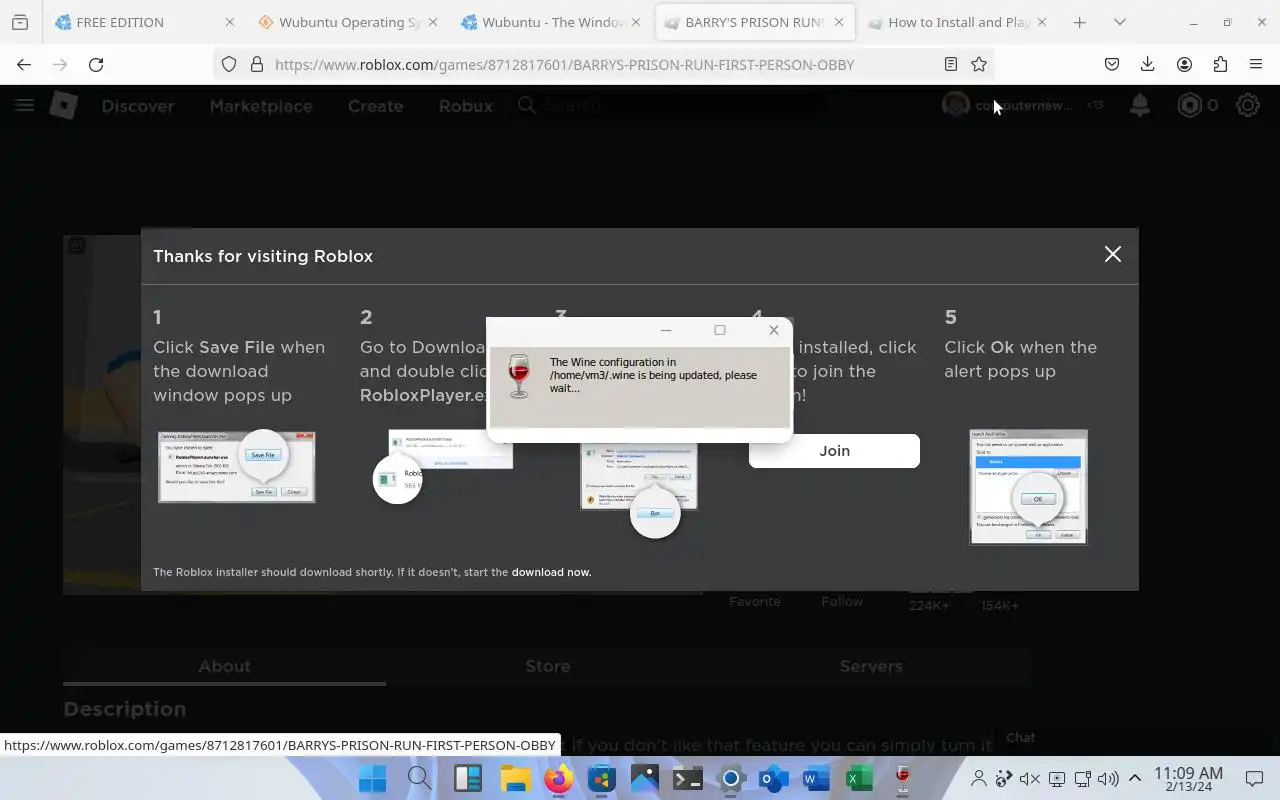Select the About tab
This screenshot has width=1280, height=800.
(224, 666)
